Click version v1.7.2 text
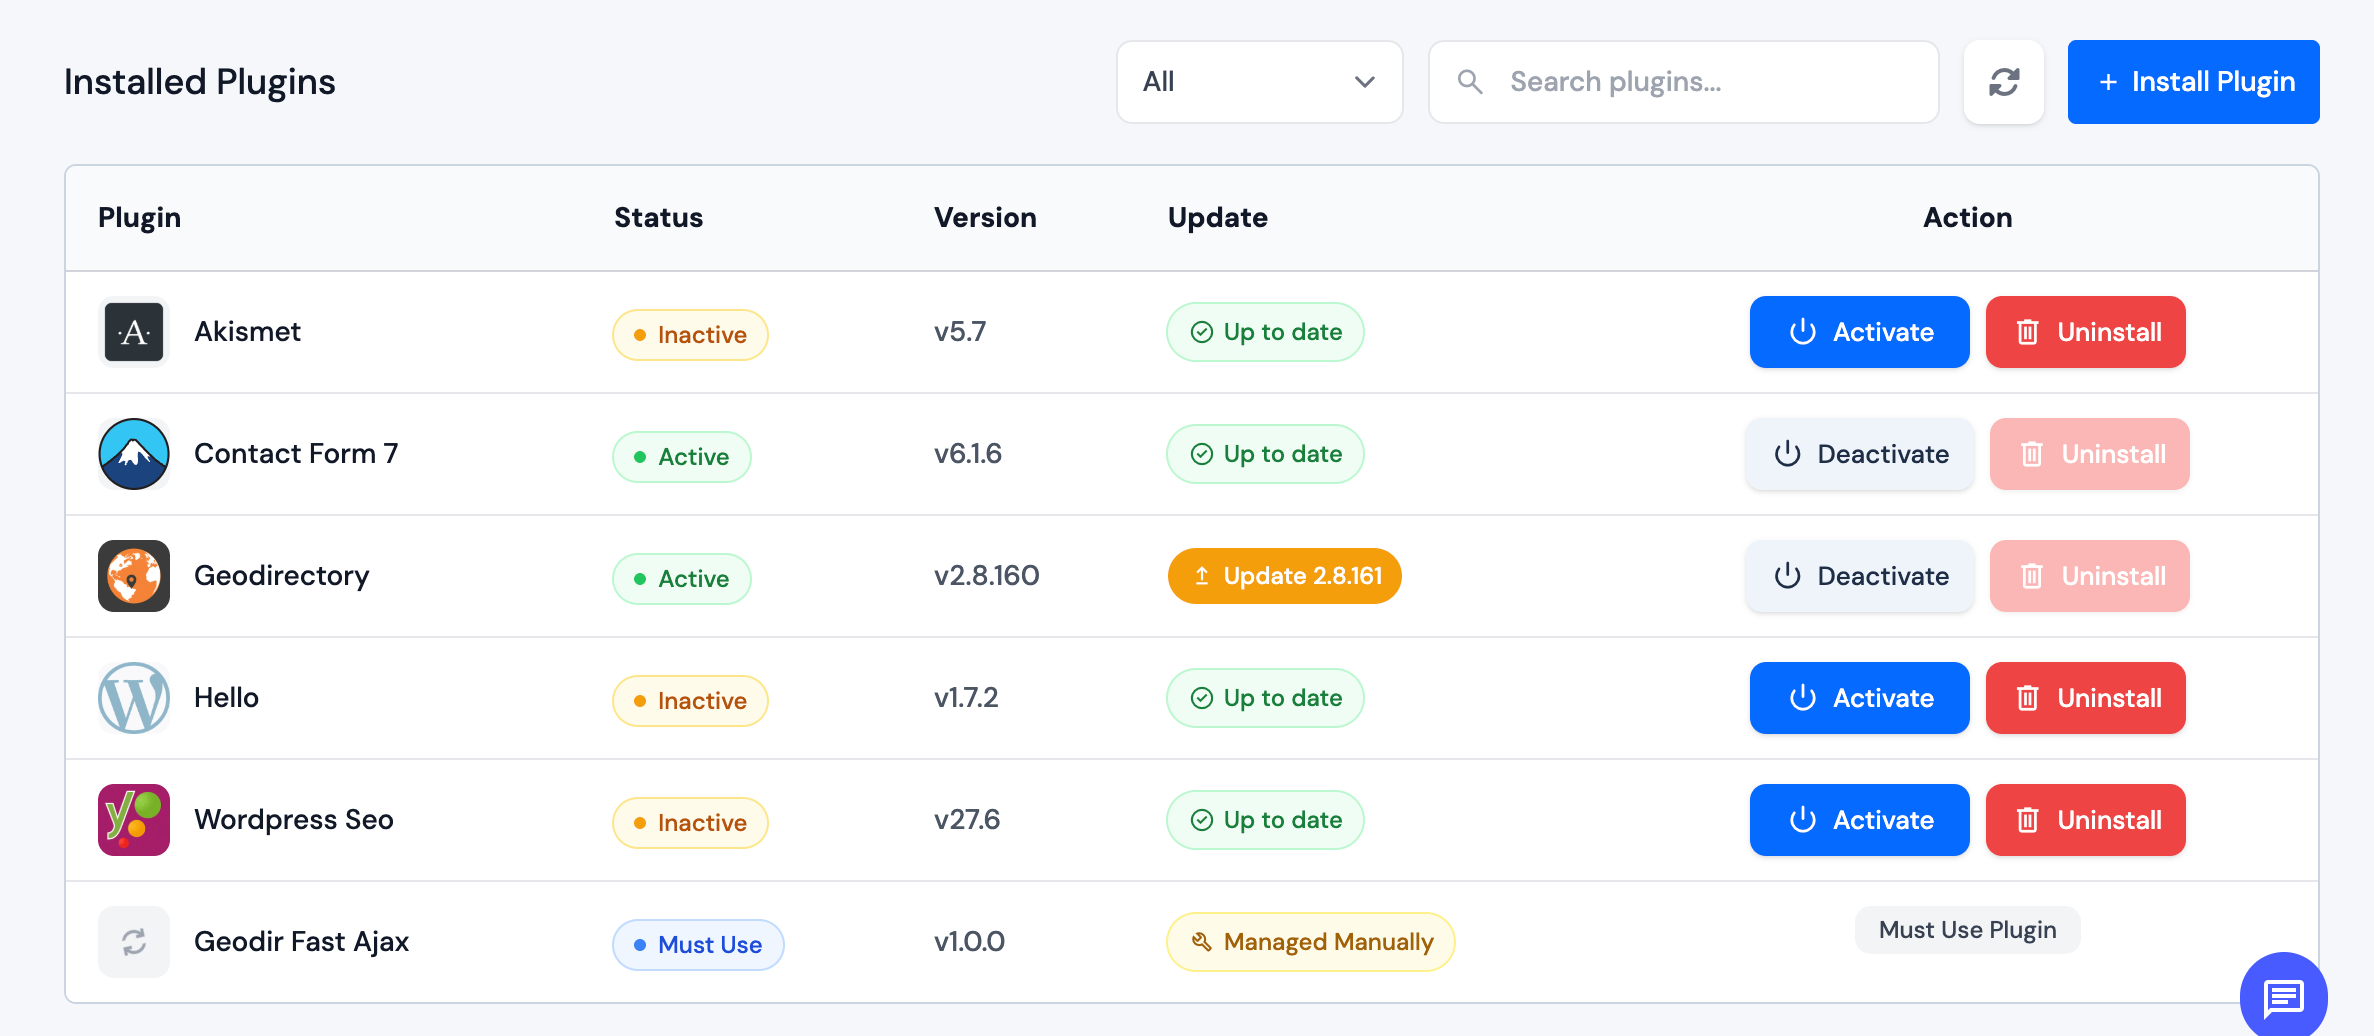This screenshot has width=2374, height=1036. tap(966, 698)
